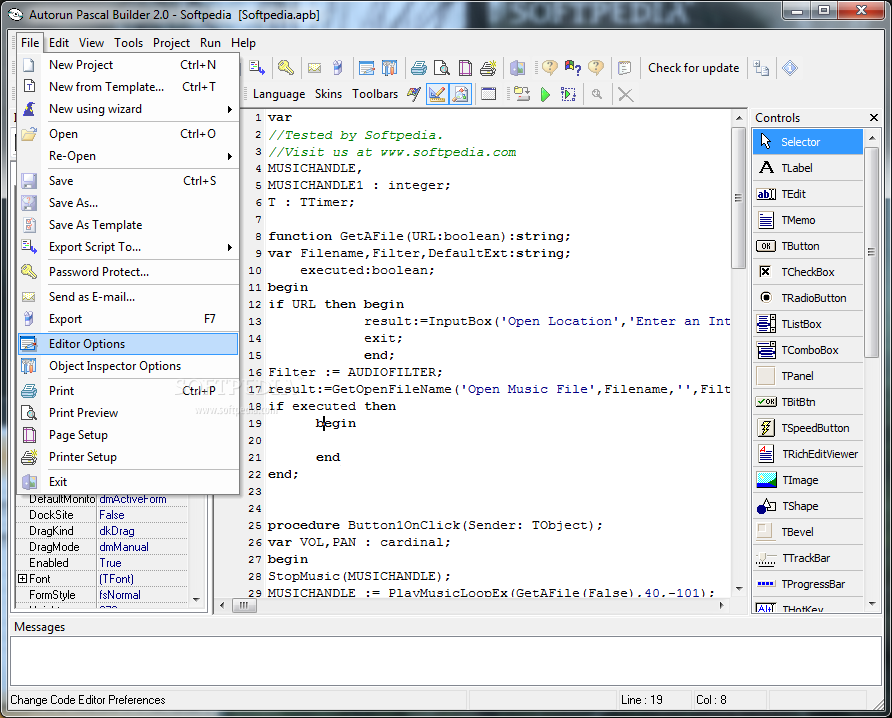Open the Skins toolbar menu
892x718 pixels.
pyautogui.click(x=328, y=94)
